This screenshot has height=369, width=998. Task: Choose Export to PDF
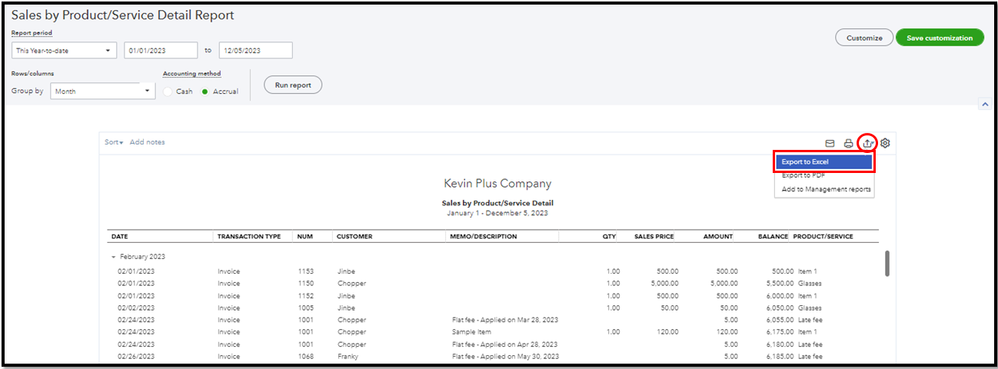pyautogui.click(x=803, y=176)
